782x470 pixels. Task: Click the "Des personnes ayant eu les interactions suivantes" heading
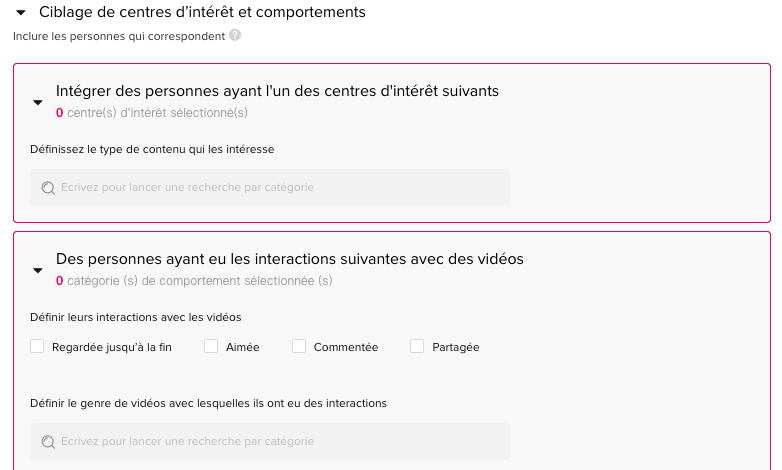coord(289,259)
